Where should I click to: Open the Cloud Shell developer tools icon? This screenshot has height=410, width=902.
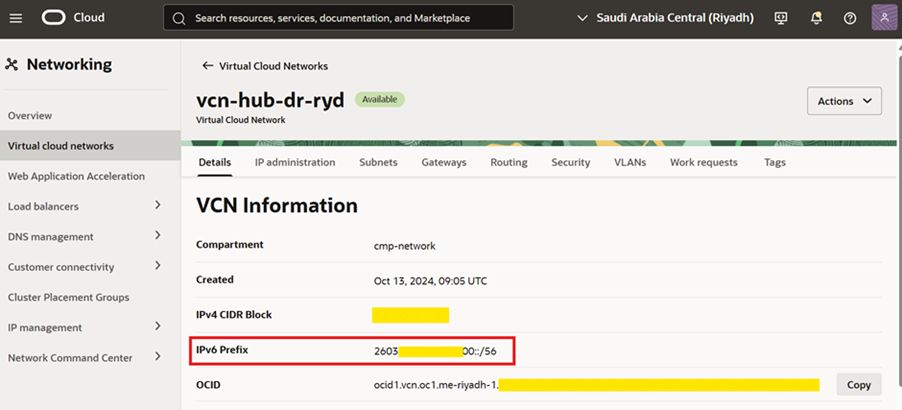point(781,18)
